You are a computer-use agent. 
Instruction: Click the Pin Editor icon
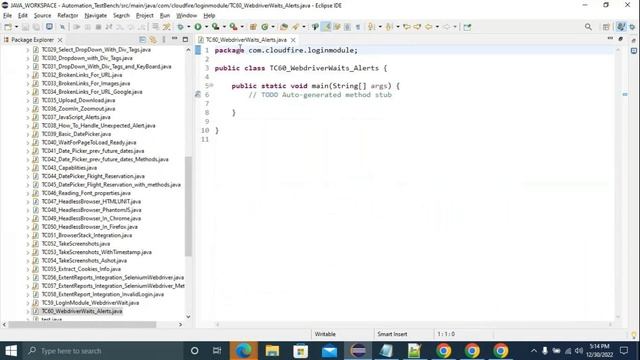(x=467, y=27)
